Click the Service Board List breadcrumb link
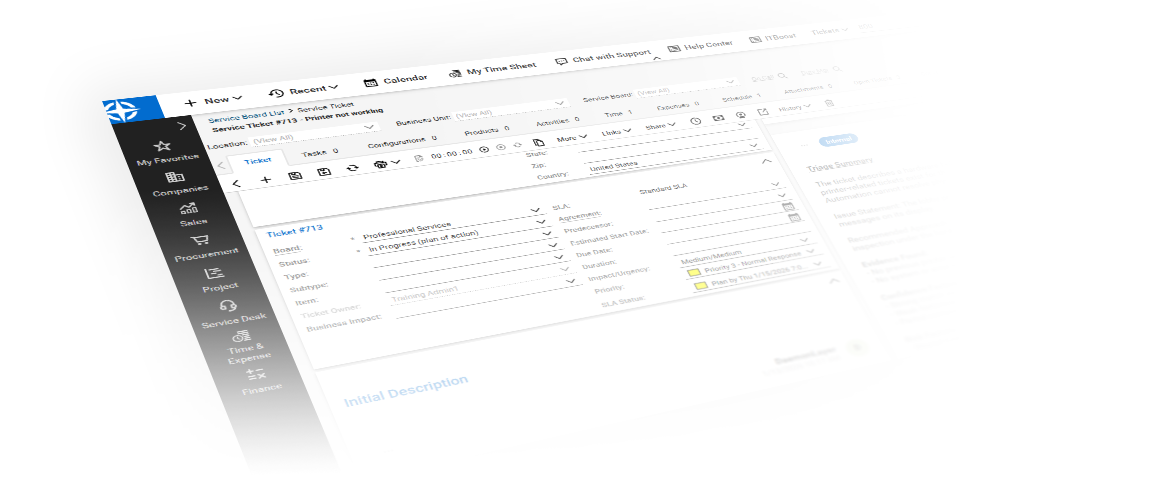 [245, 116]
